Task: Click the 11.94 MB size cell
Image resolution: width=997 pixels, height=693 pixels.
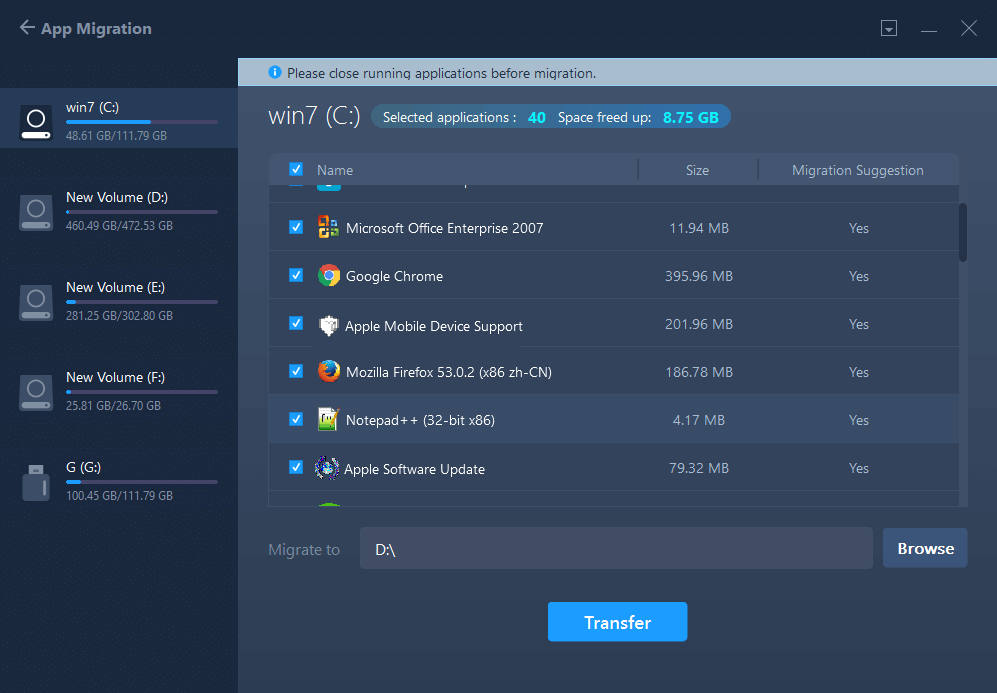Action: point(699,228)
